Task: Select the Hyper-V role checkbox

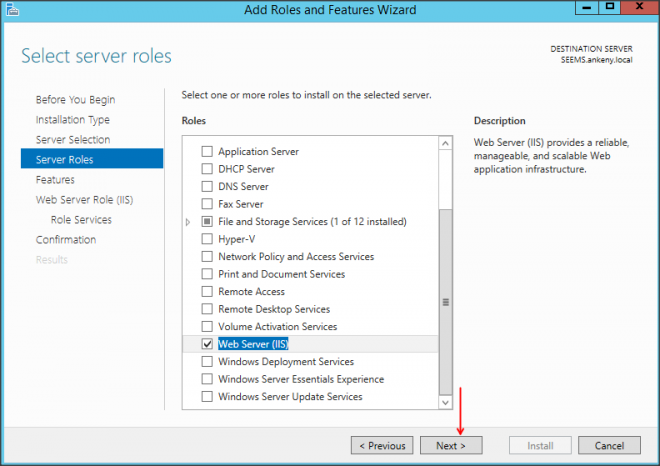Action: coord(208,239)
